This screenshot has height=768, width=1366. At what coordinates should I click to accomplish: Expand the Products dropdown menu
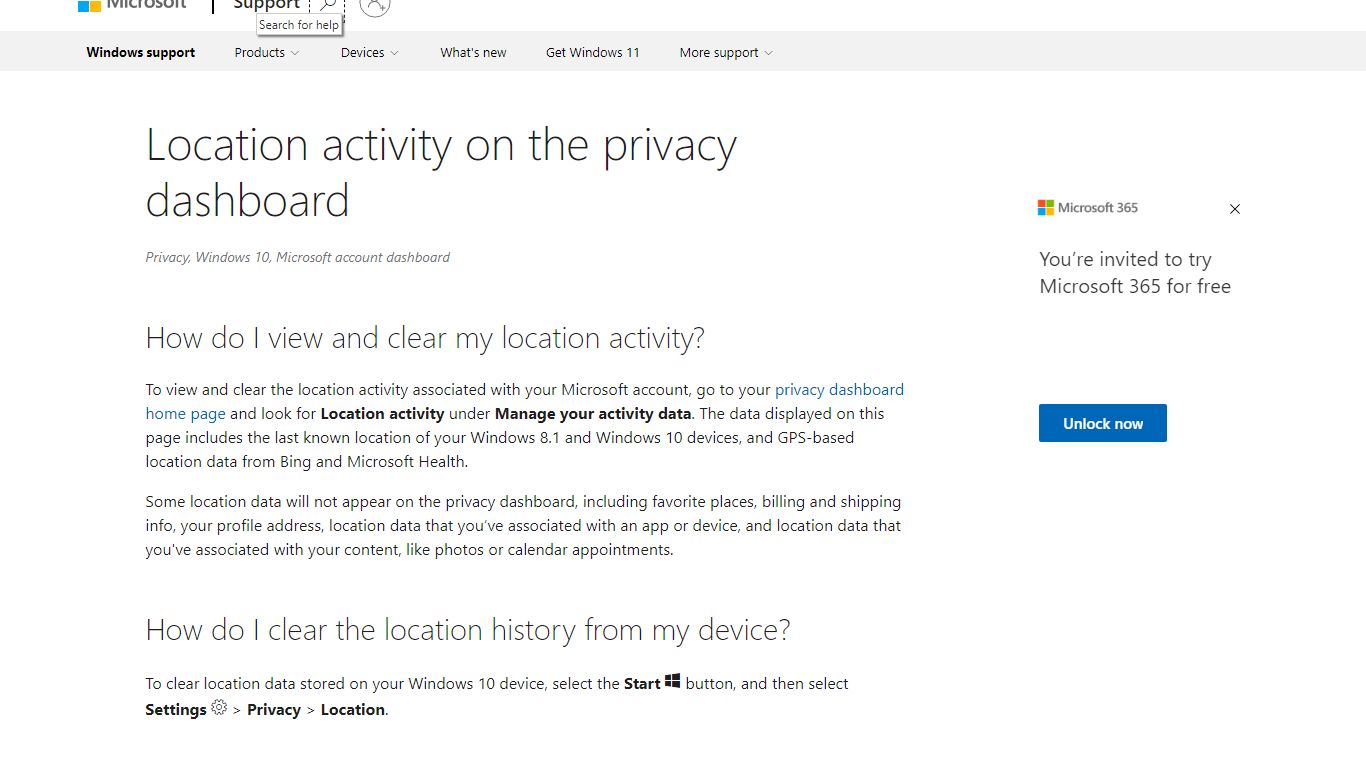pos(267,52)
